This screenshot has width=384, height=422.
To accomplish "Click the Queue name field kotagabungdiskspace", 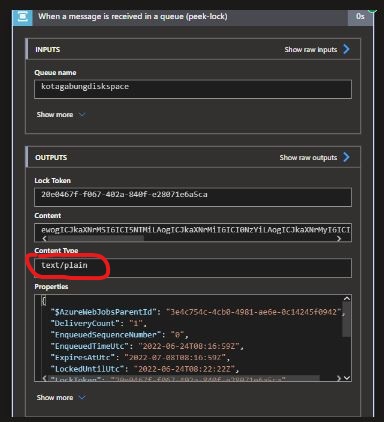I will (x=193, y=89).
